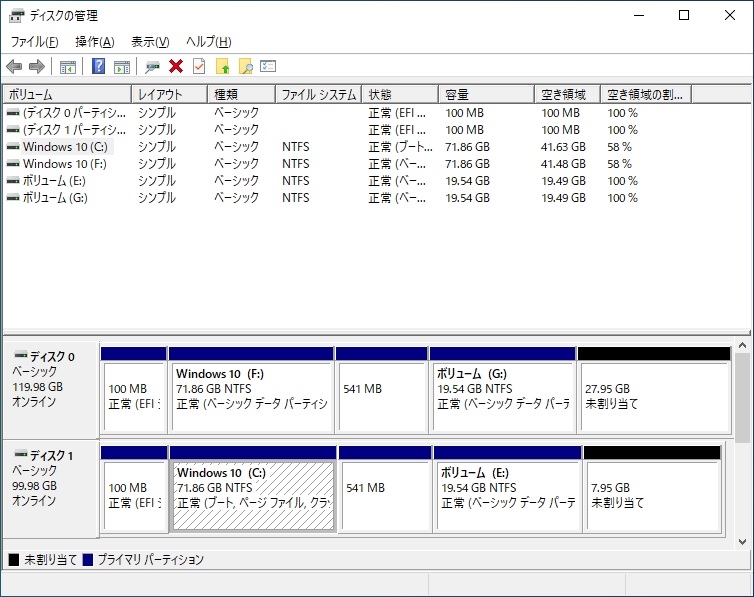Screen dimensions: 754x597
Task: Sort by the 空き領域の割... column header
Action: point(646,94)
